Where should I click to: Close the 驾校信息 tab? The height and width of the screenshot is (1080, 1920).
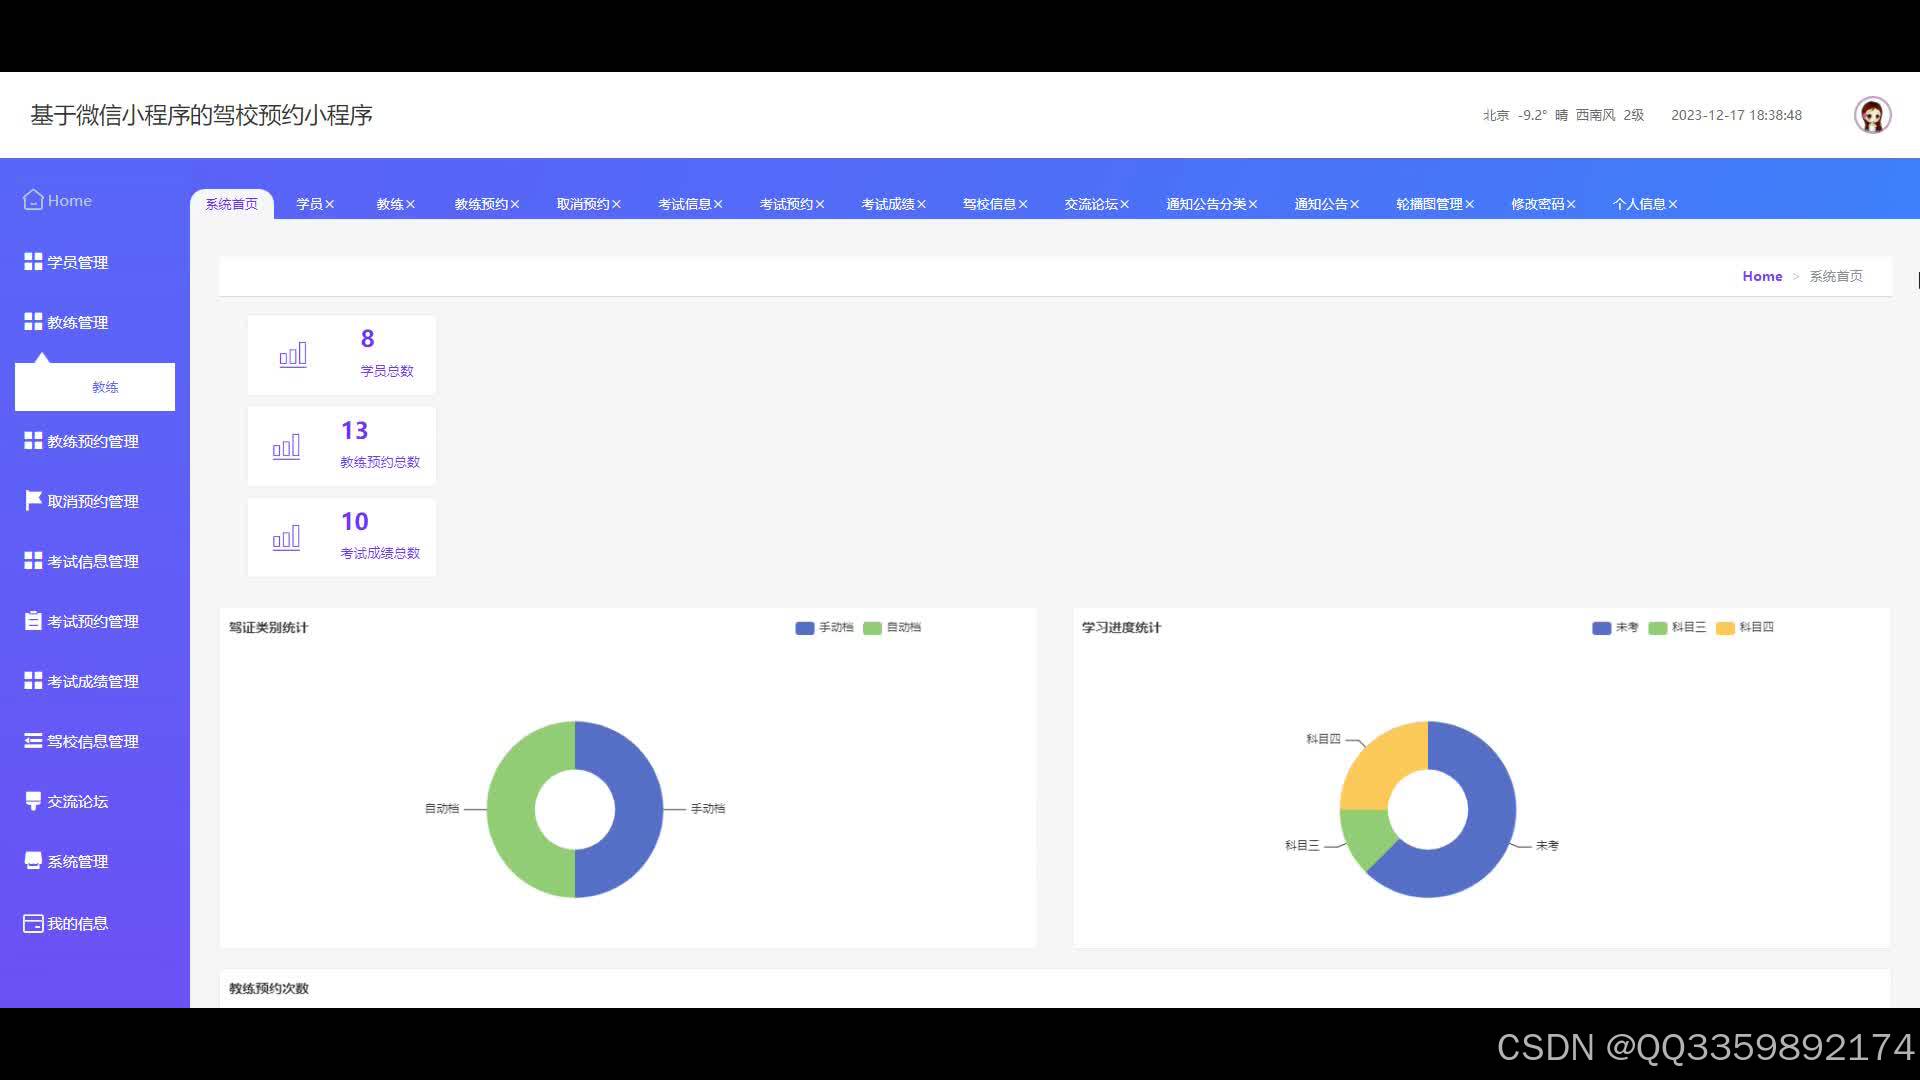pos(1023,204)
